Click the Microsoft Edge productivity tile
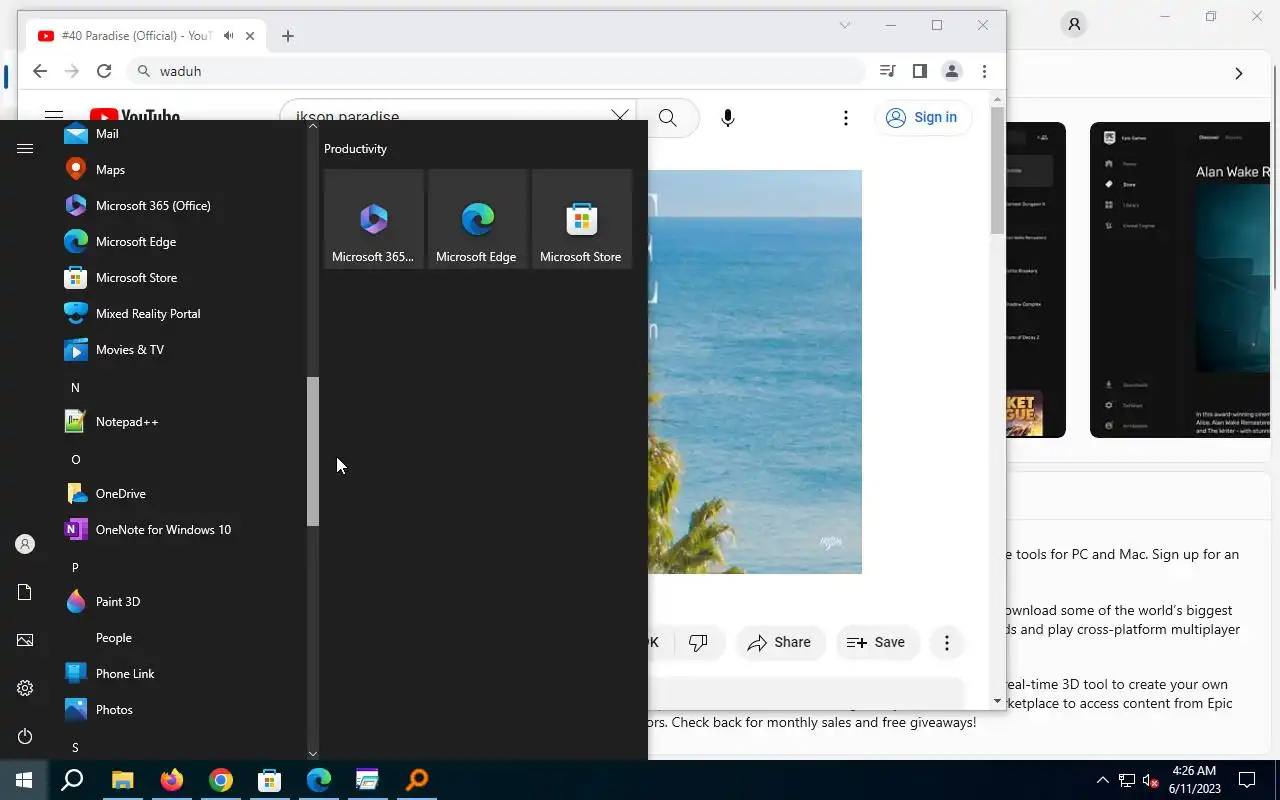 click(x=478, y=218)
